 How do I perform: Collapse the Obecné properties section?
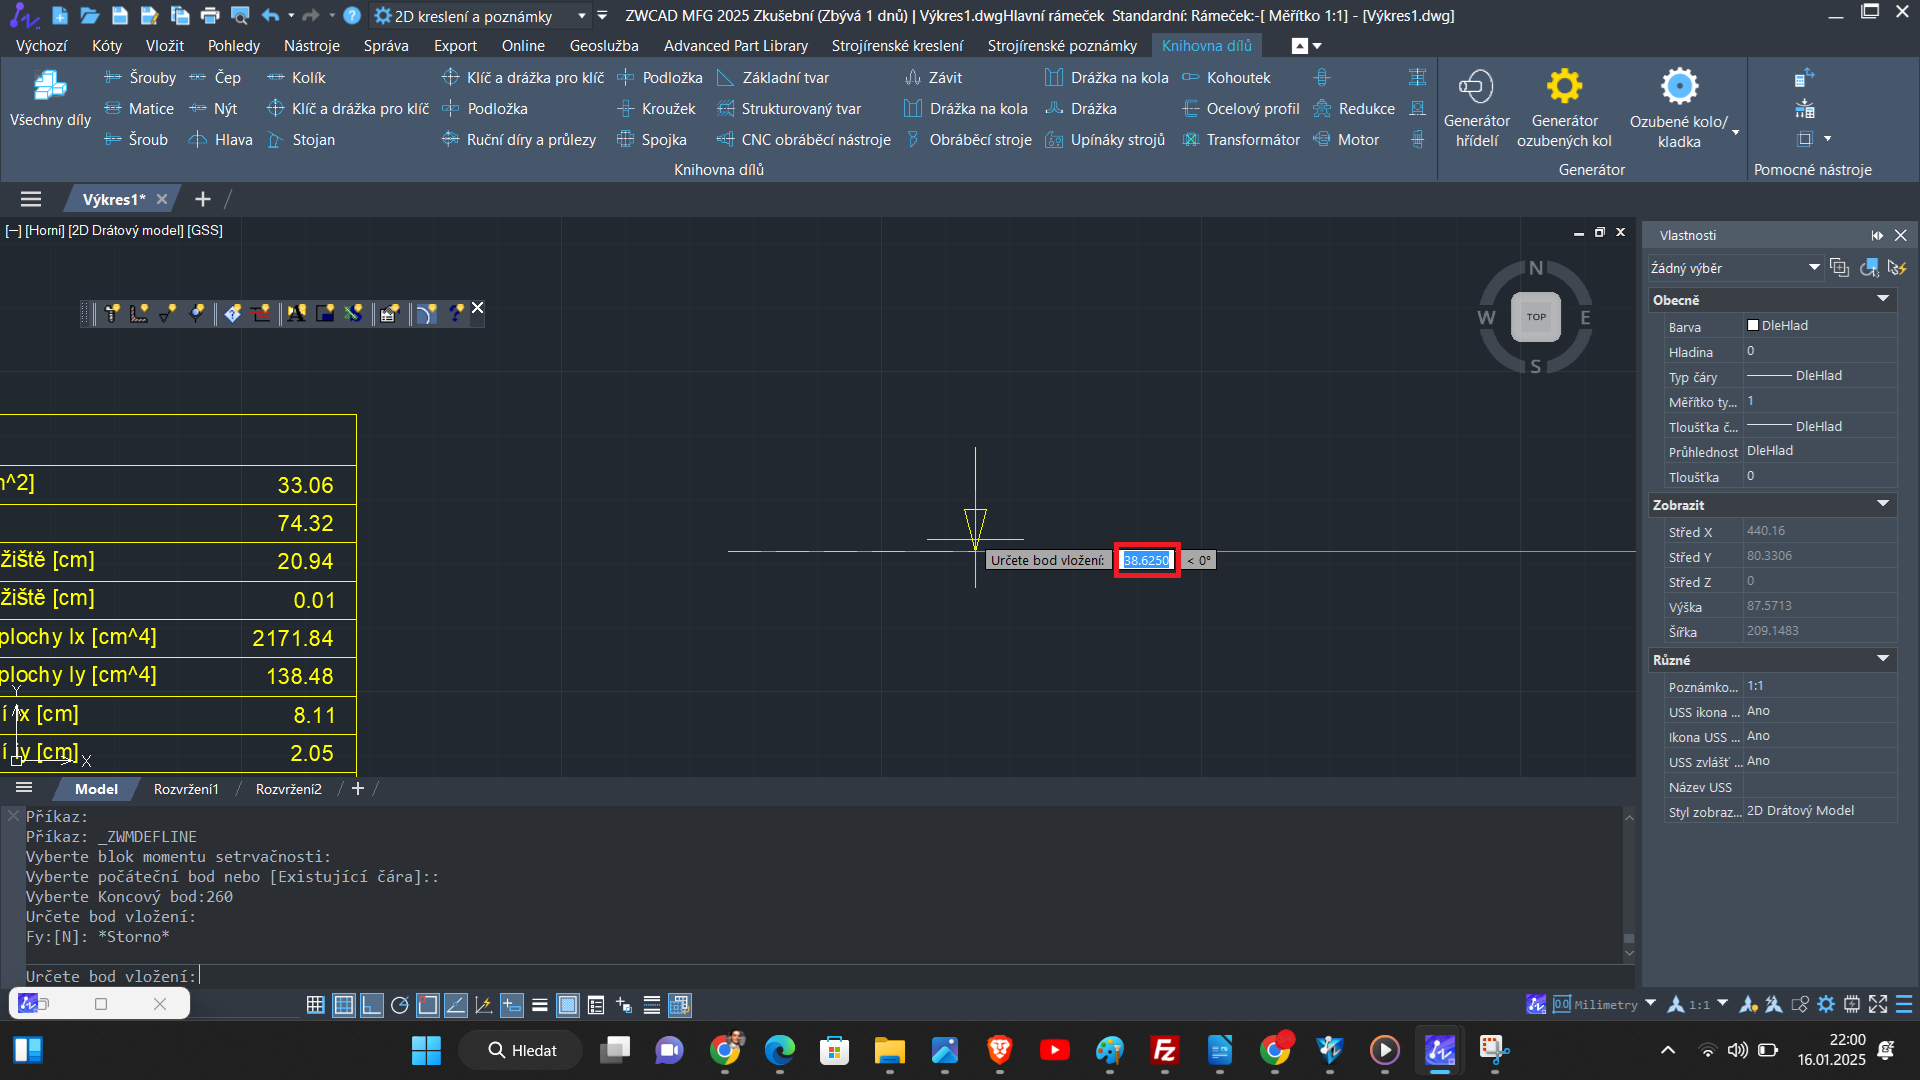click(1883, 299)
